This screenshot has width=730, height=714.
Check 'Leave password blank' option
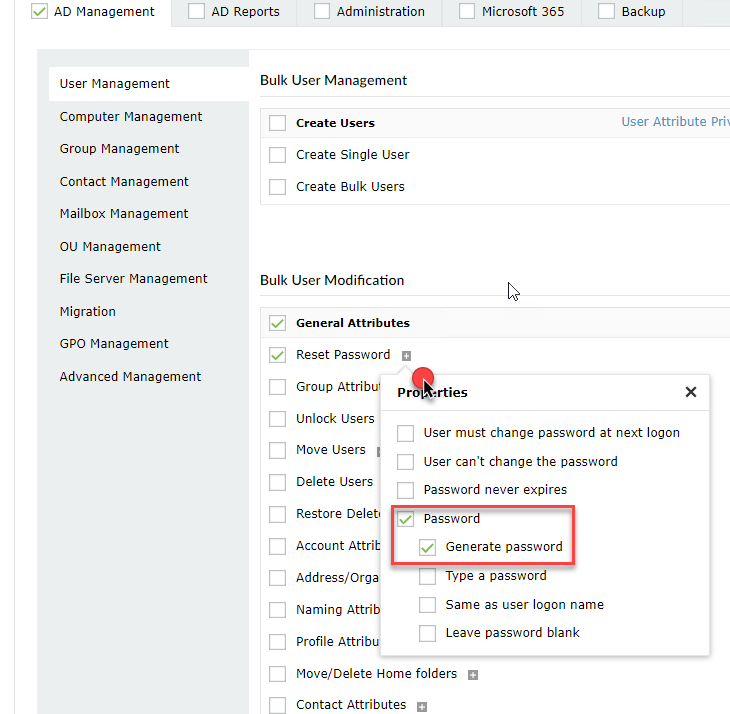pos(428,633)
